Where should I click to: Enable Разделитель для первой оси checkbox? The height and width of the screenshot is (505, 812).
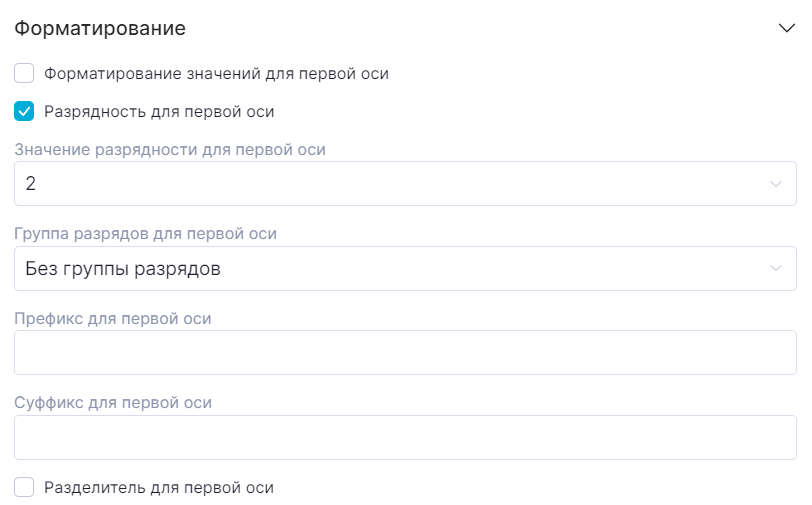tap(25, 487)
